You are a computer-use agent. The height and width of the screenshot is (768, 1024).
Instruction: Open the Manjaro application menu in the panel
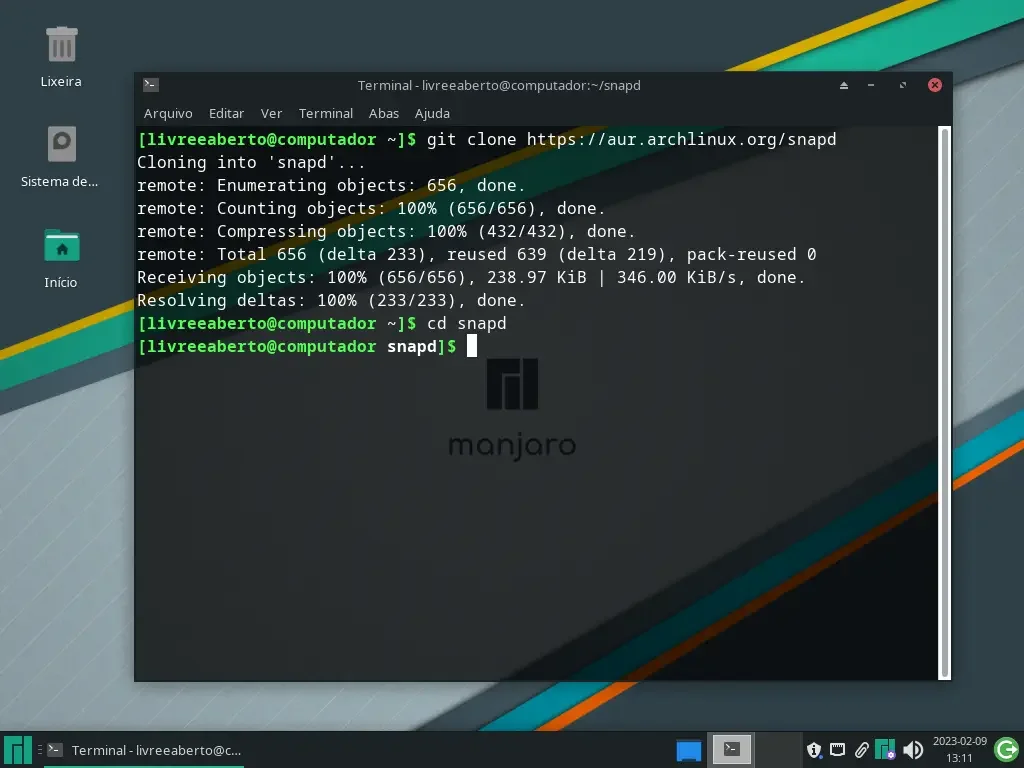[x=18, y=750]
